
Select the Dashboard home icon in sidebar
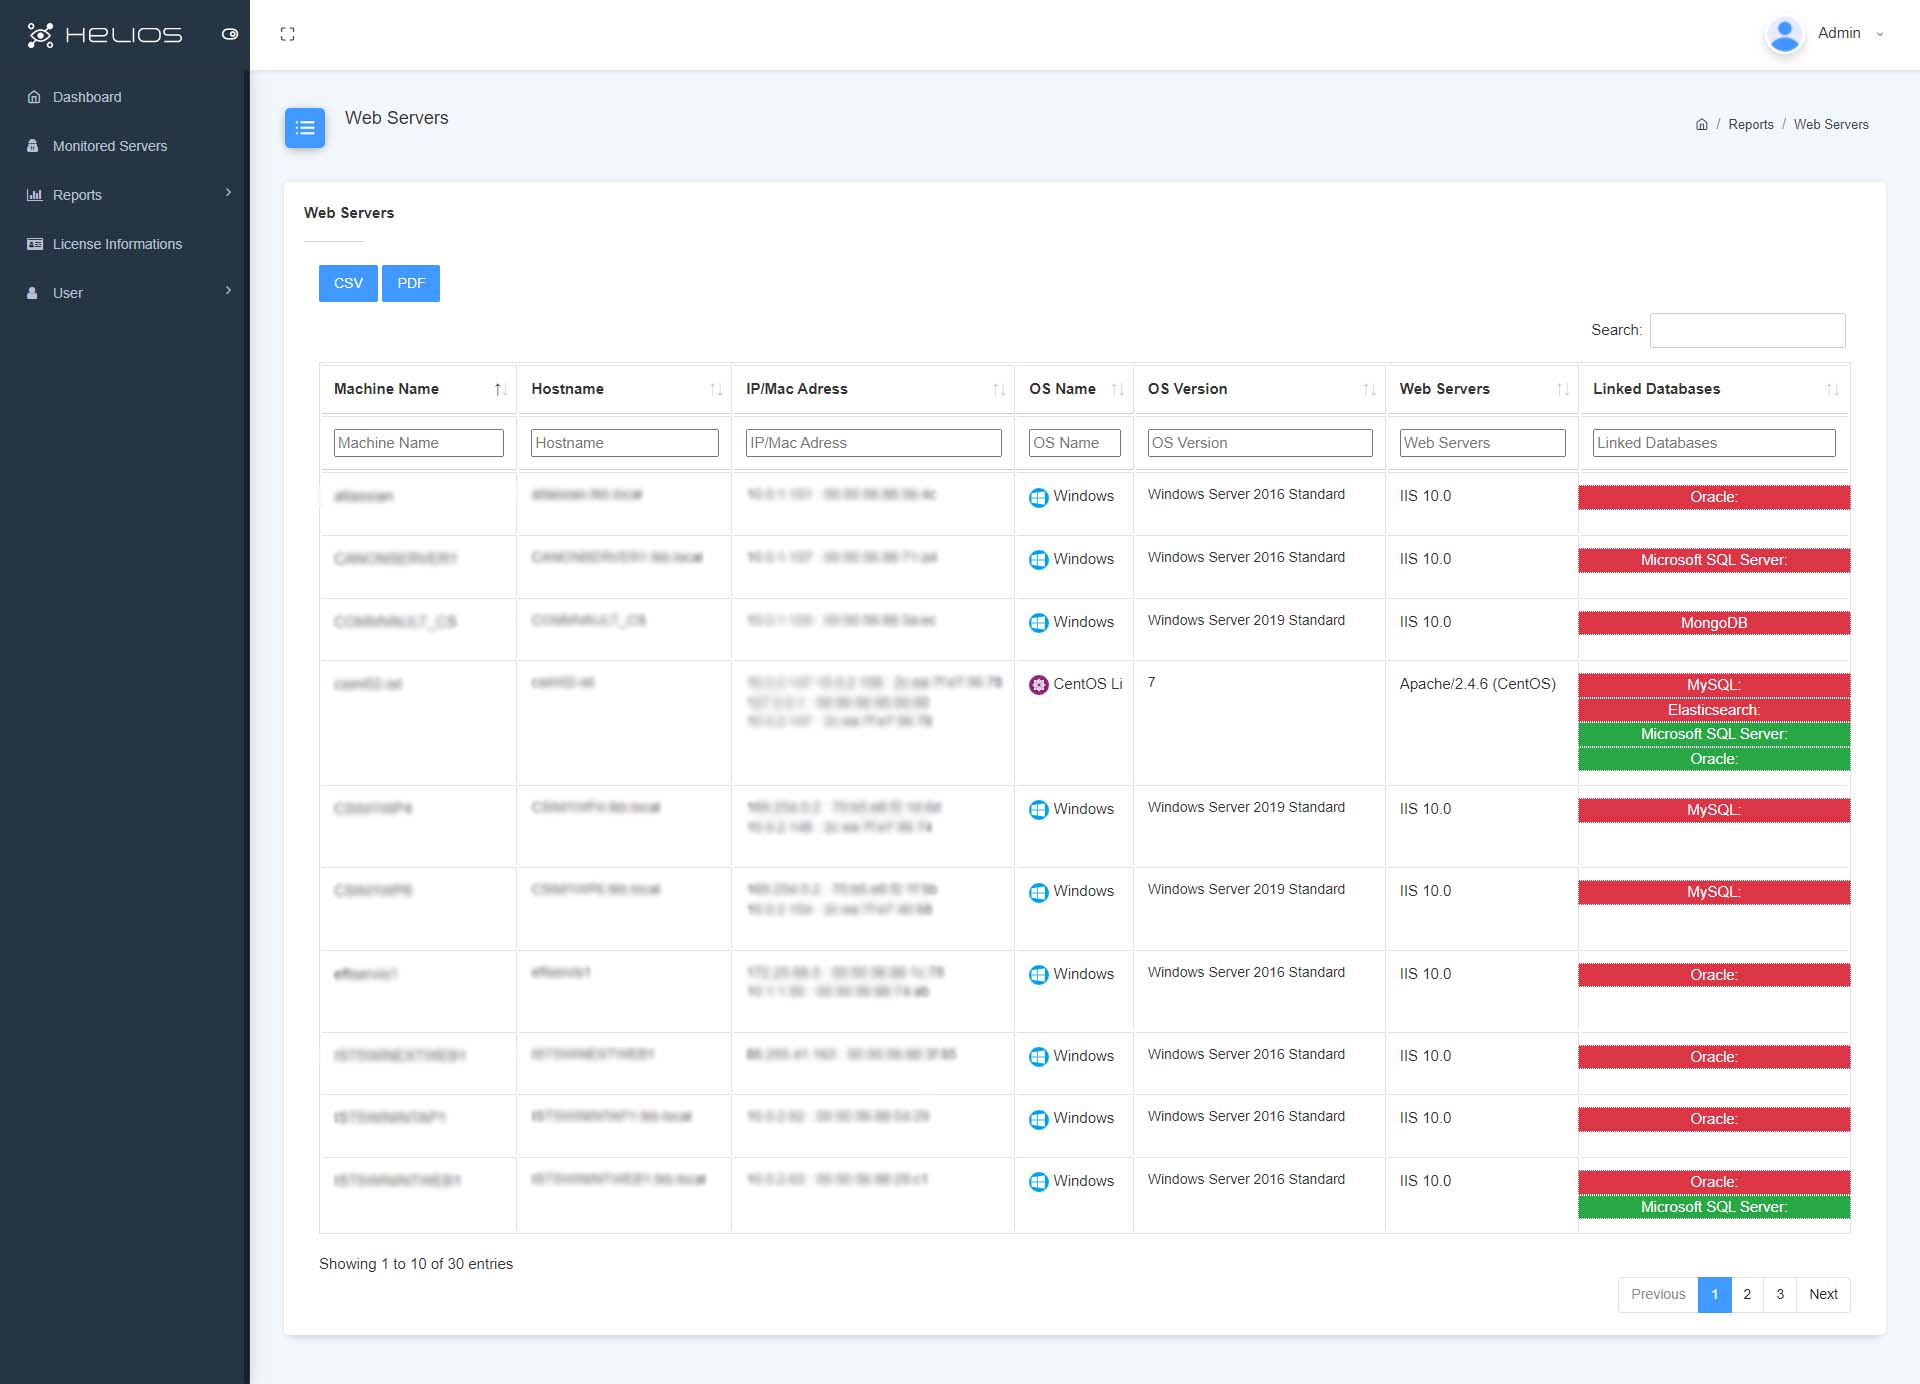(33, 97)
